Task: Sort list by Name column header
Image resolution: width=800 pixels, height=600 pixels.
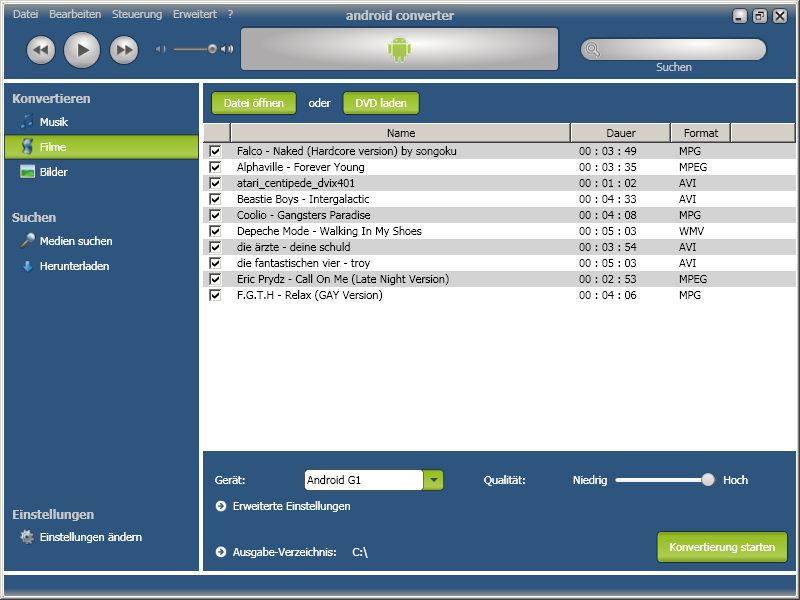Action: (401, 133)
